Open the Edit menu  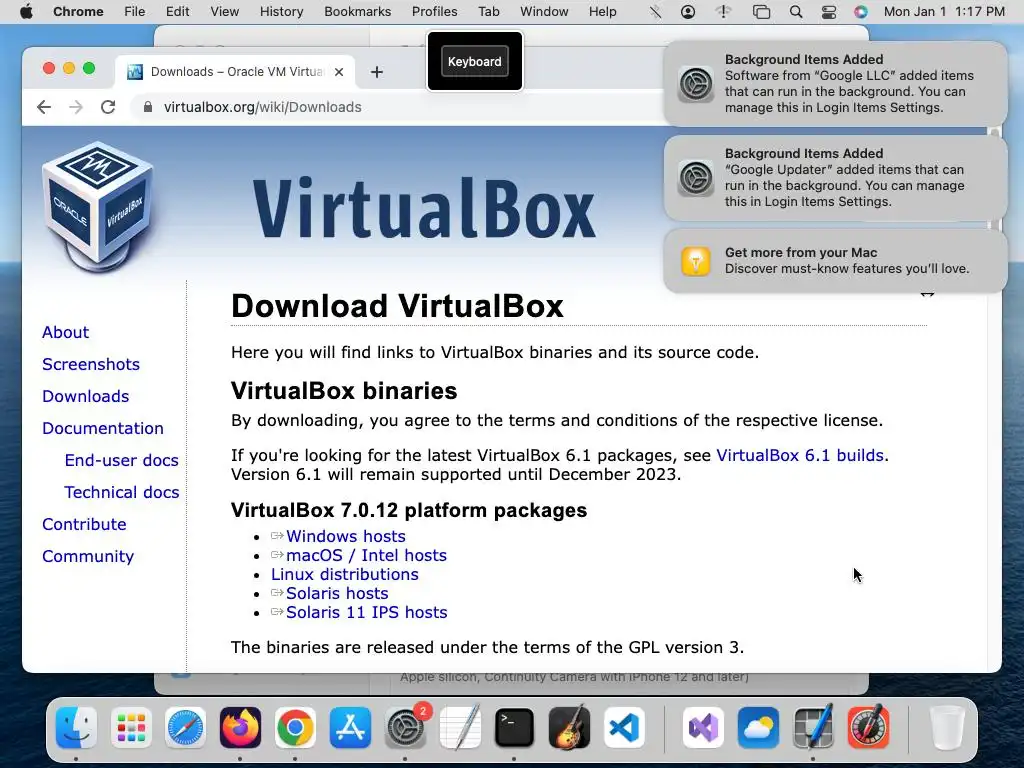[178, 12]
